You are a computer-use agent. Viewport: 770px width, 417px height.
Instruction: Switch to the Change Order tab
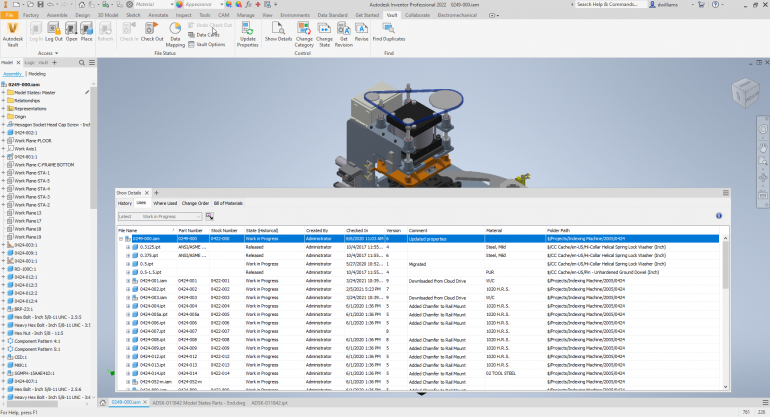195,203
